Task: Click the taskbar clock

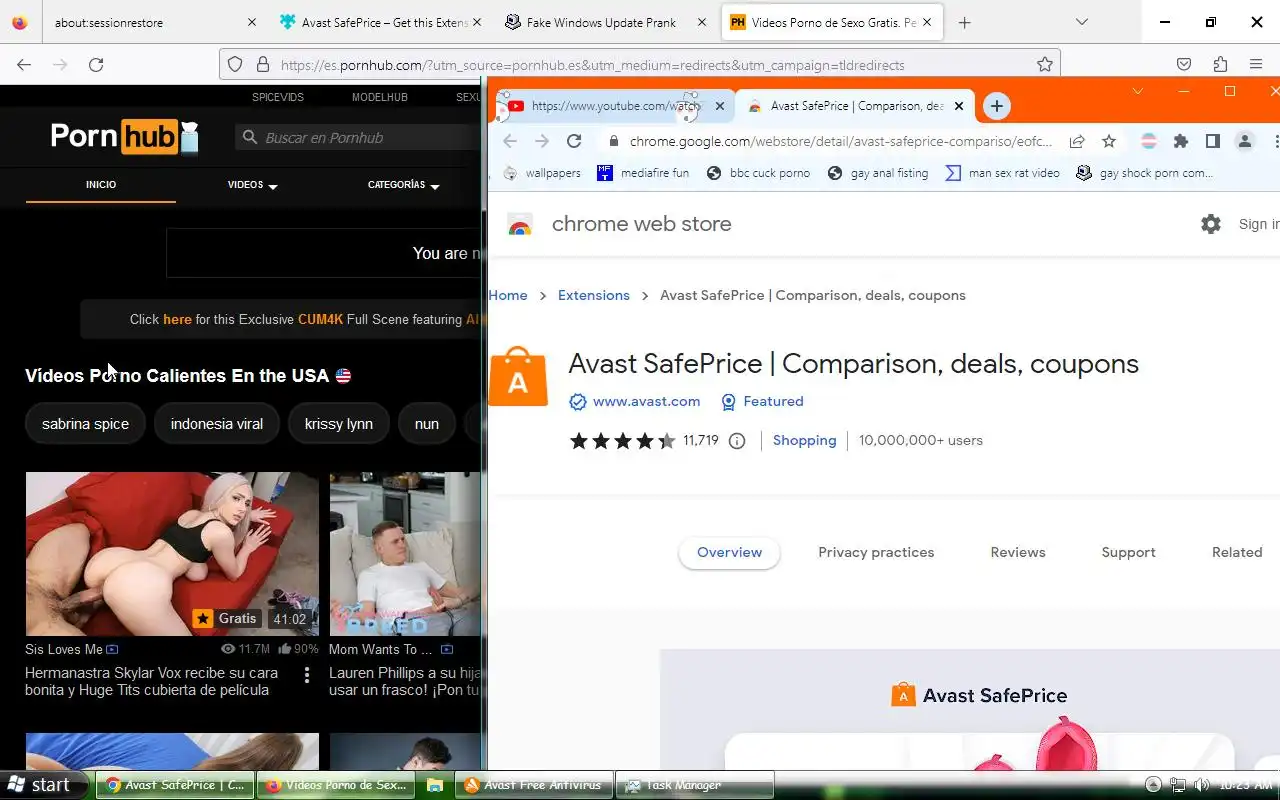Action: click(1247, 785)
